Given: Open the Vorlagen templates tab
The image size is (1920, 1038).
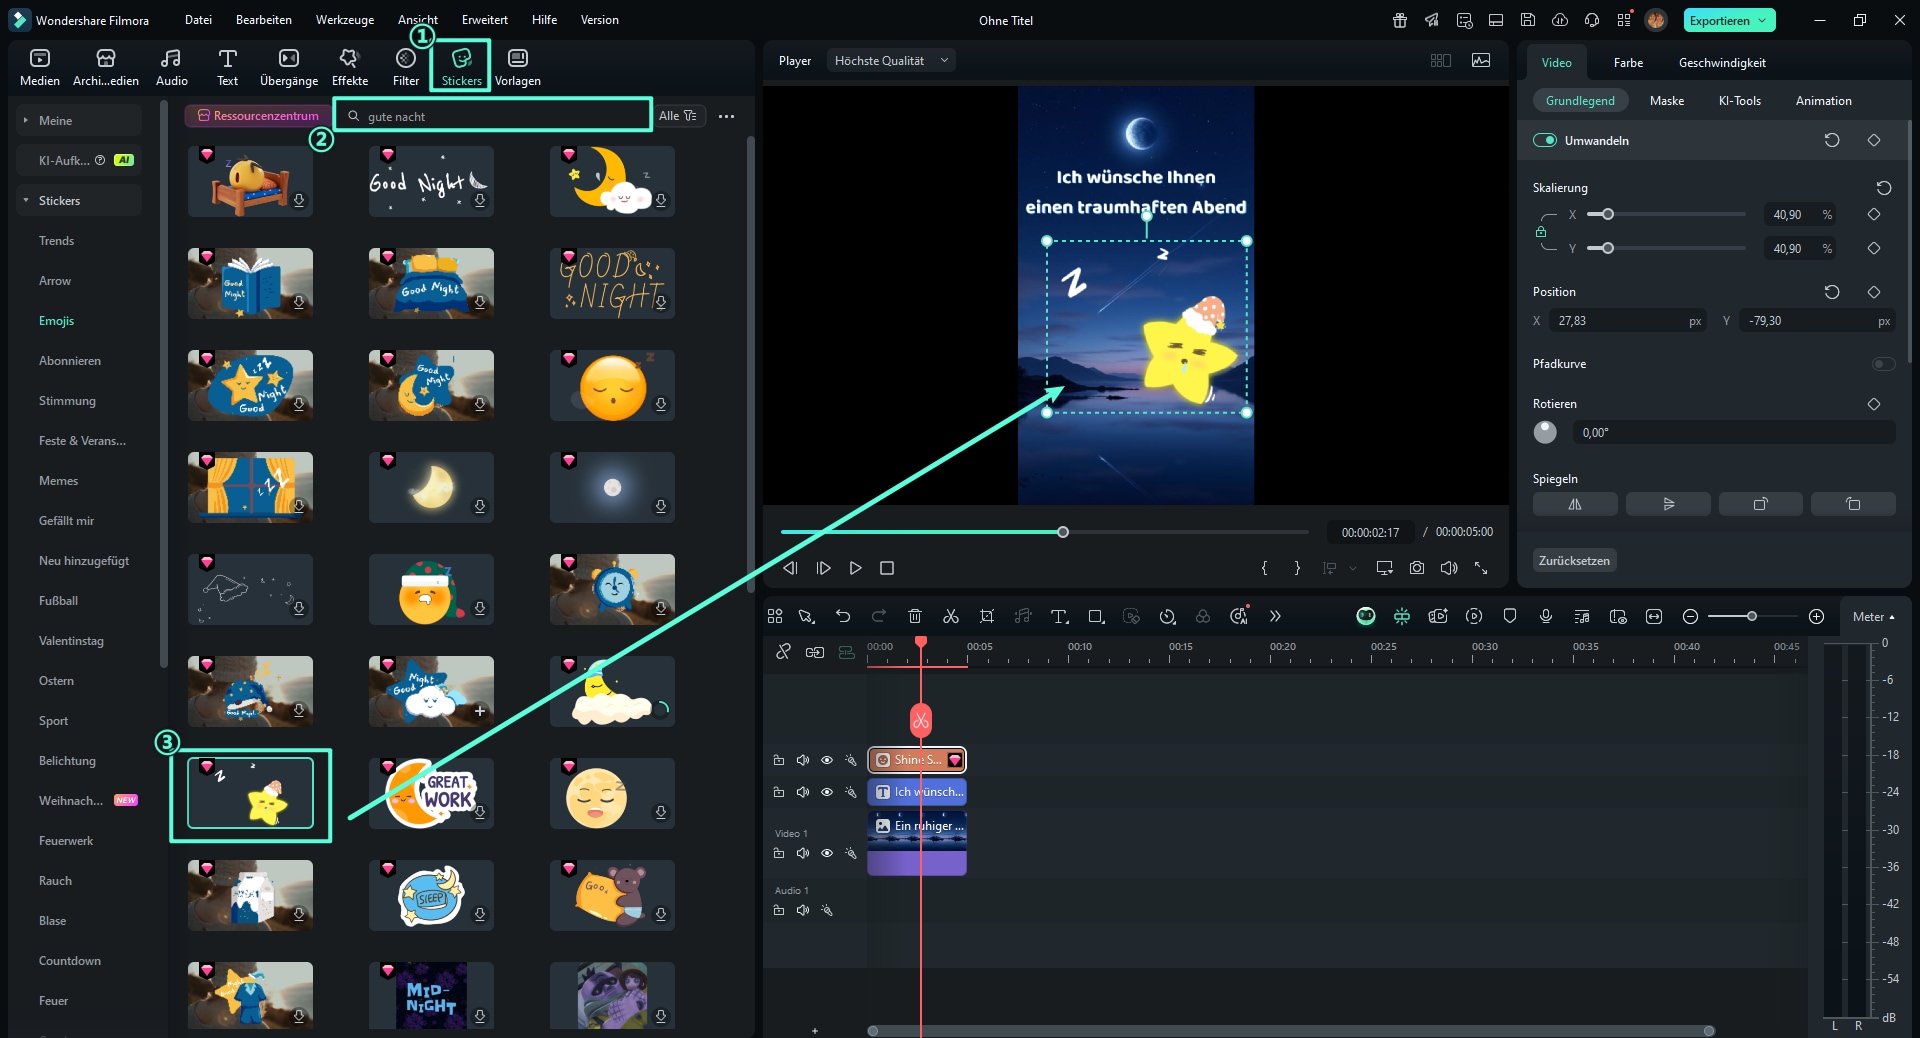Looking at the screenshot, I should pyautogui.click(x=518, y=67).
